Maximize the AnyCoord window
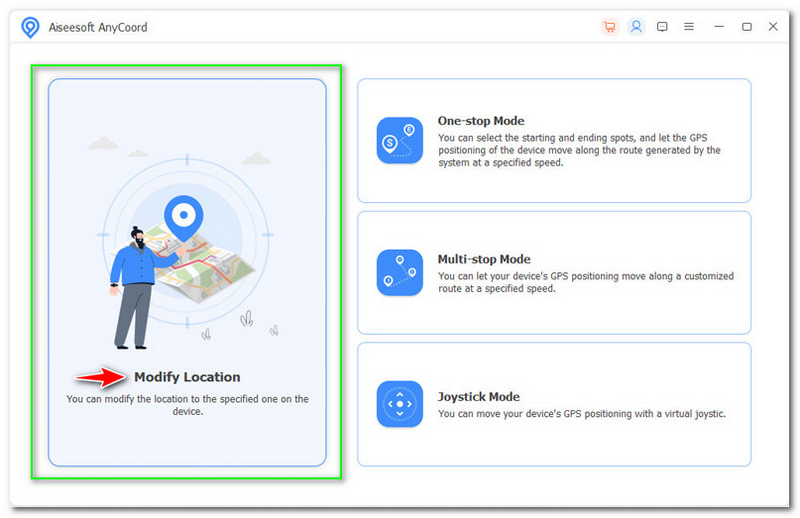Viewport: 800px width, 518px height. pyautogui.click(x=746, y=27)
